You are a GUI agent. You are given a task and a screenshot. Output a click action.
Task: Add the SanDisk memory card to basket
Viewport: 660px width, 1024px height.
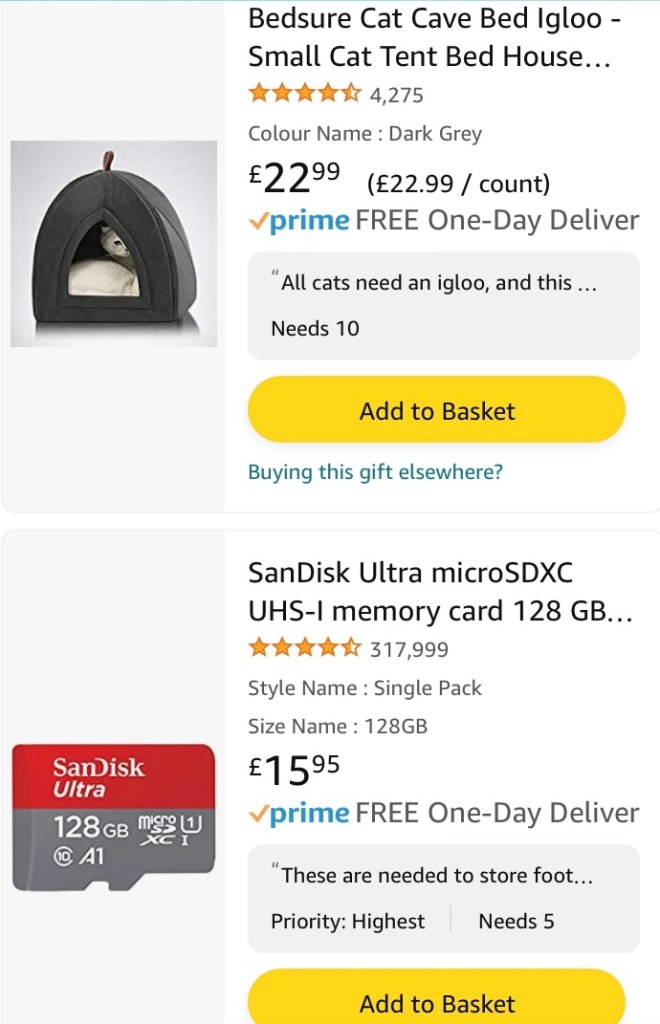coord(437,1001)
